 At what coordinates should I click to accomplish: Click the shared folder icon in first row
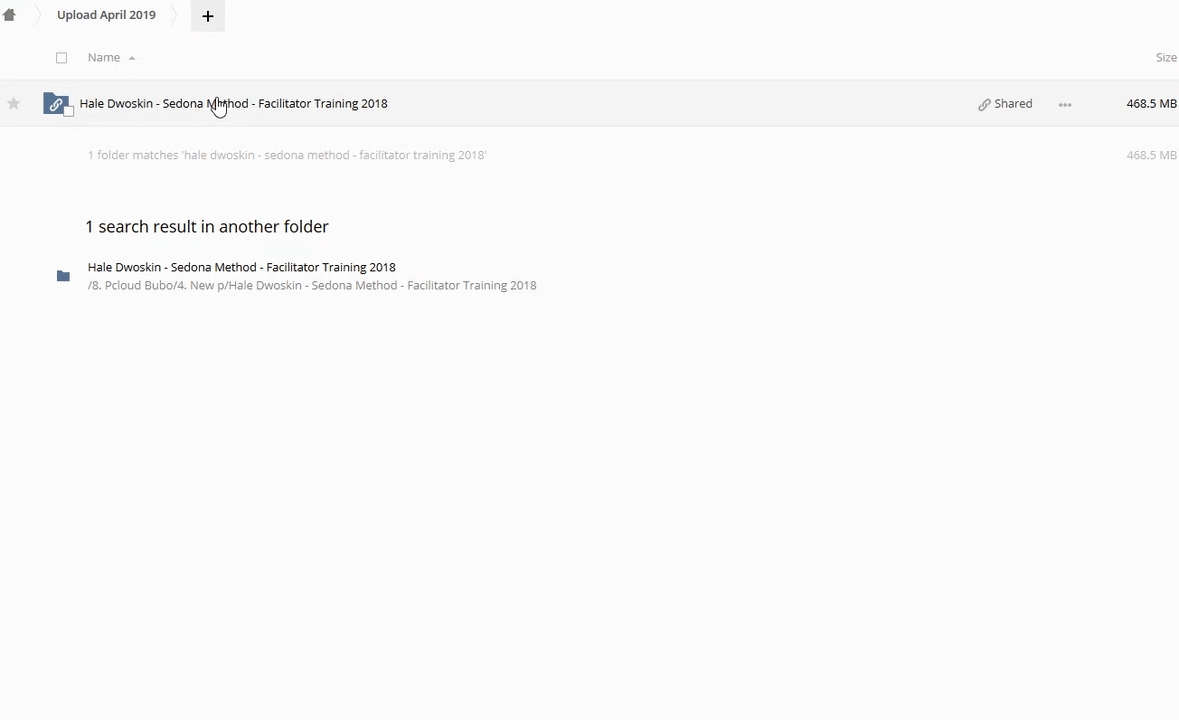[56, 104]
